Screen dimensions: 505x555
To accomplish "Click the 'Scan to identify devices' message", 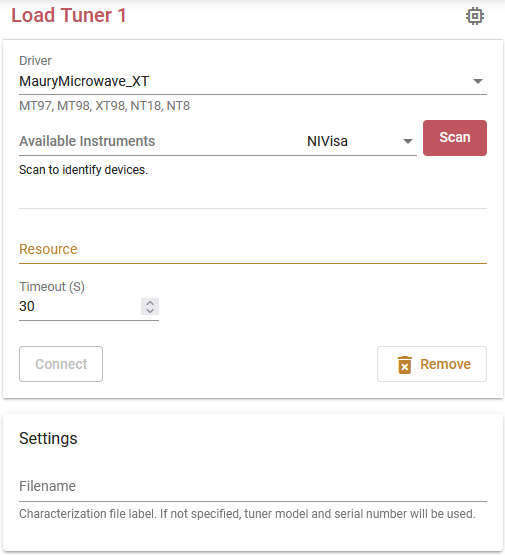I will [x=83, y=170].
